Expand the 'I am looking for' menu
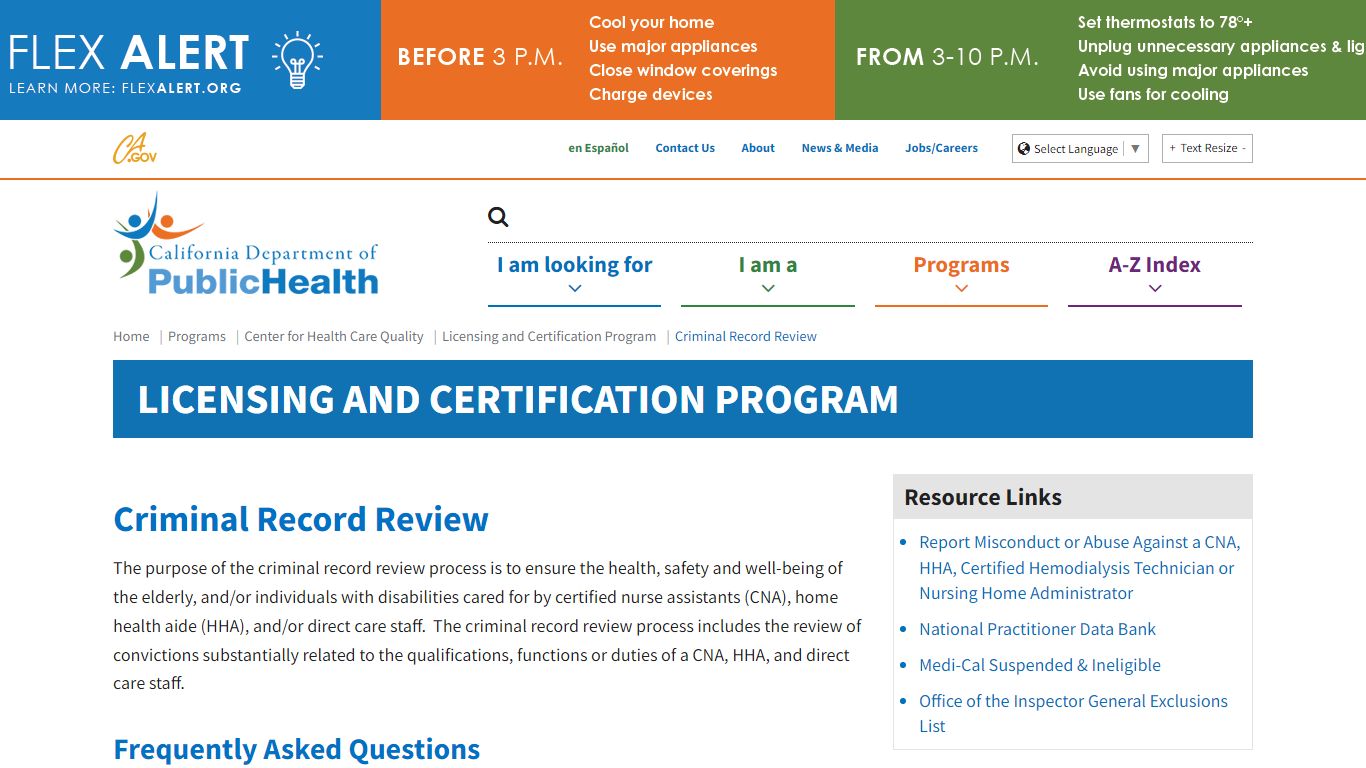 click(574, 275)
